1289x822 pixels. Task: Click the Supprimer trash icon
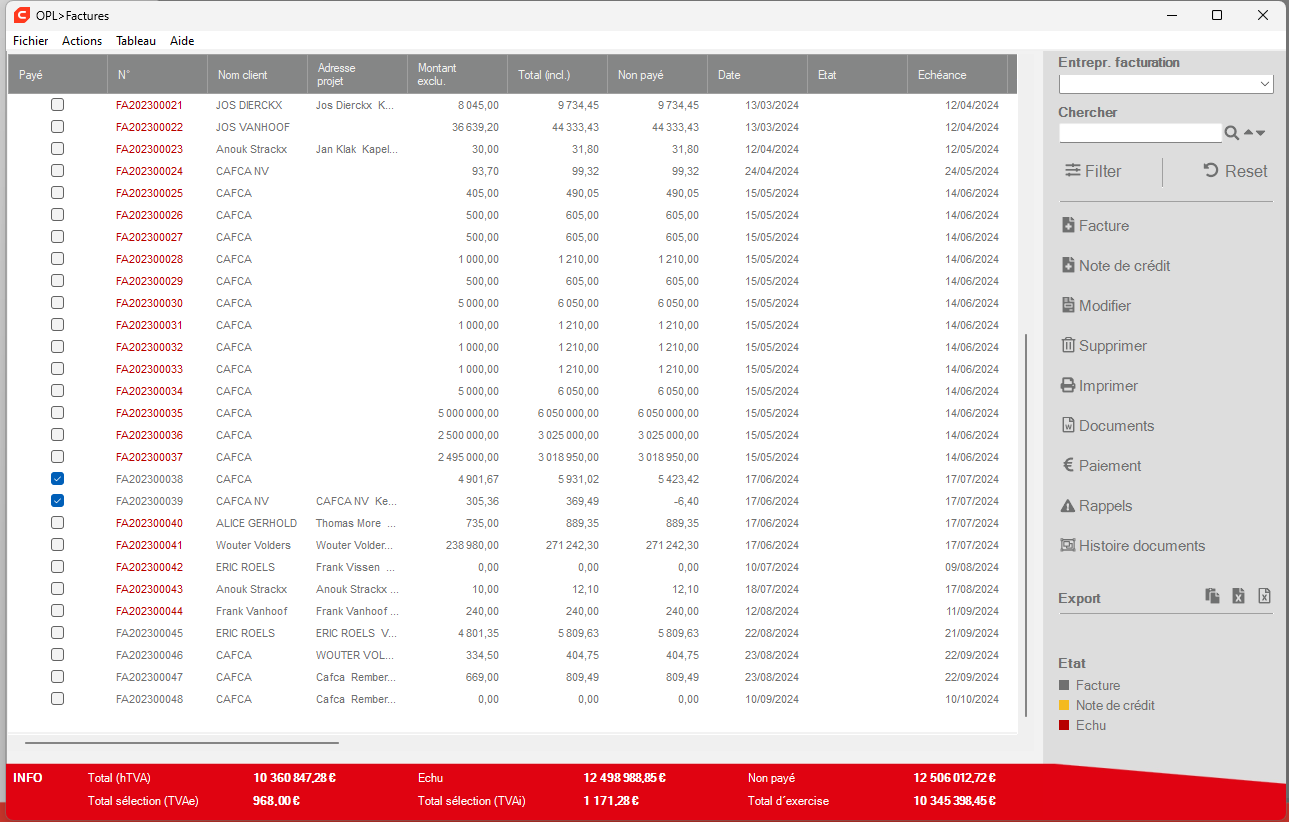1068,346
